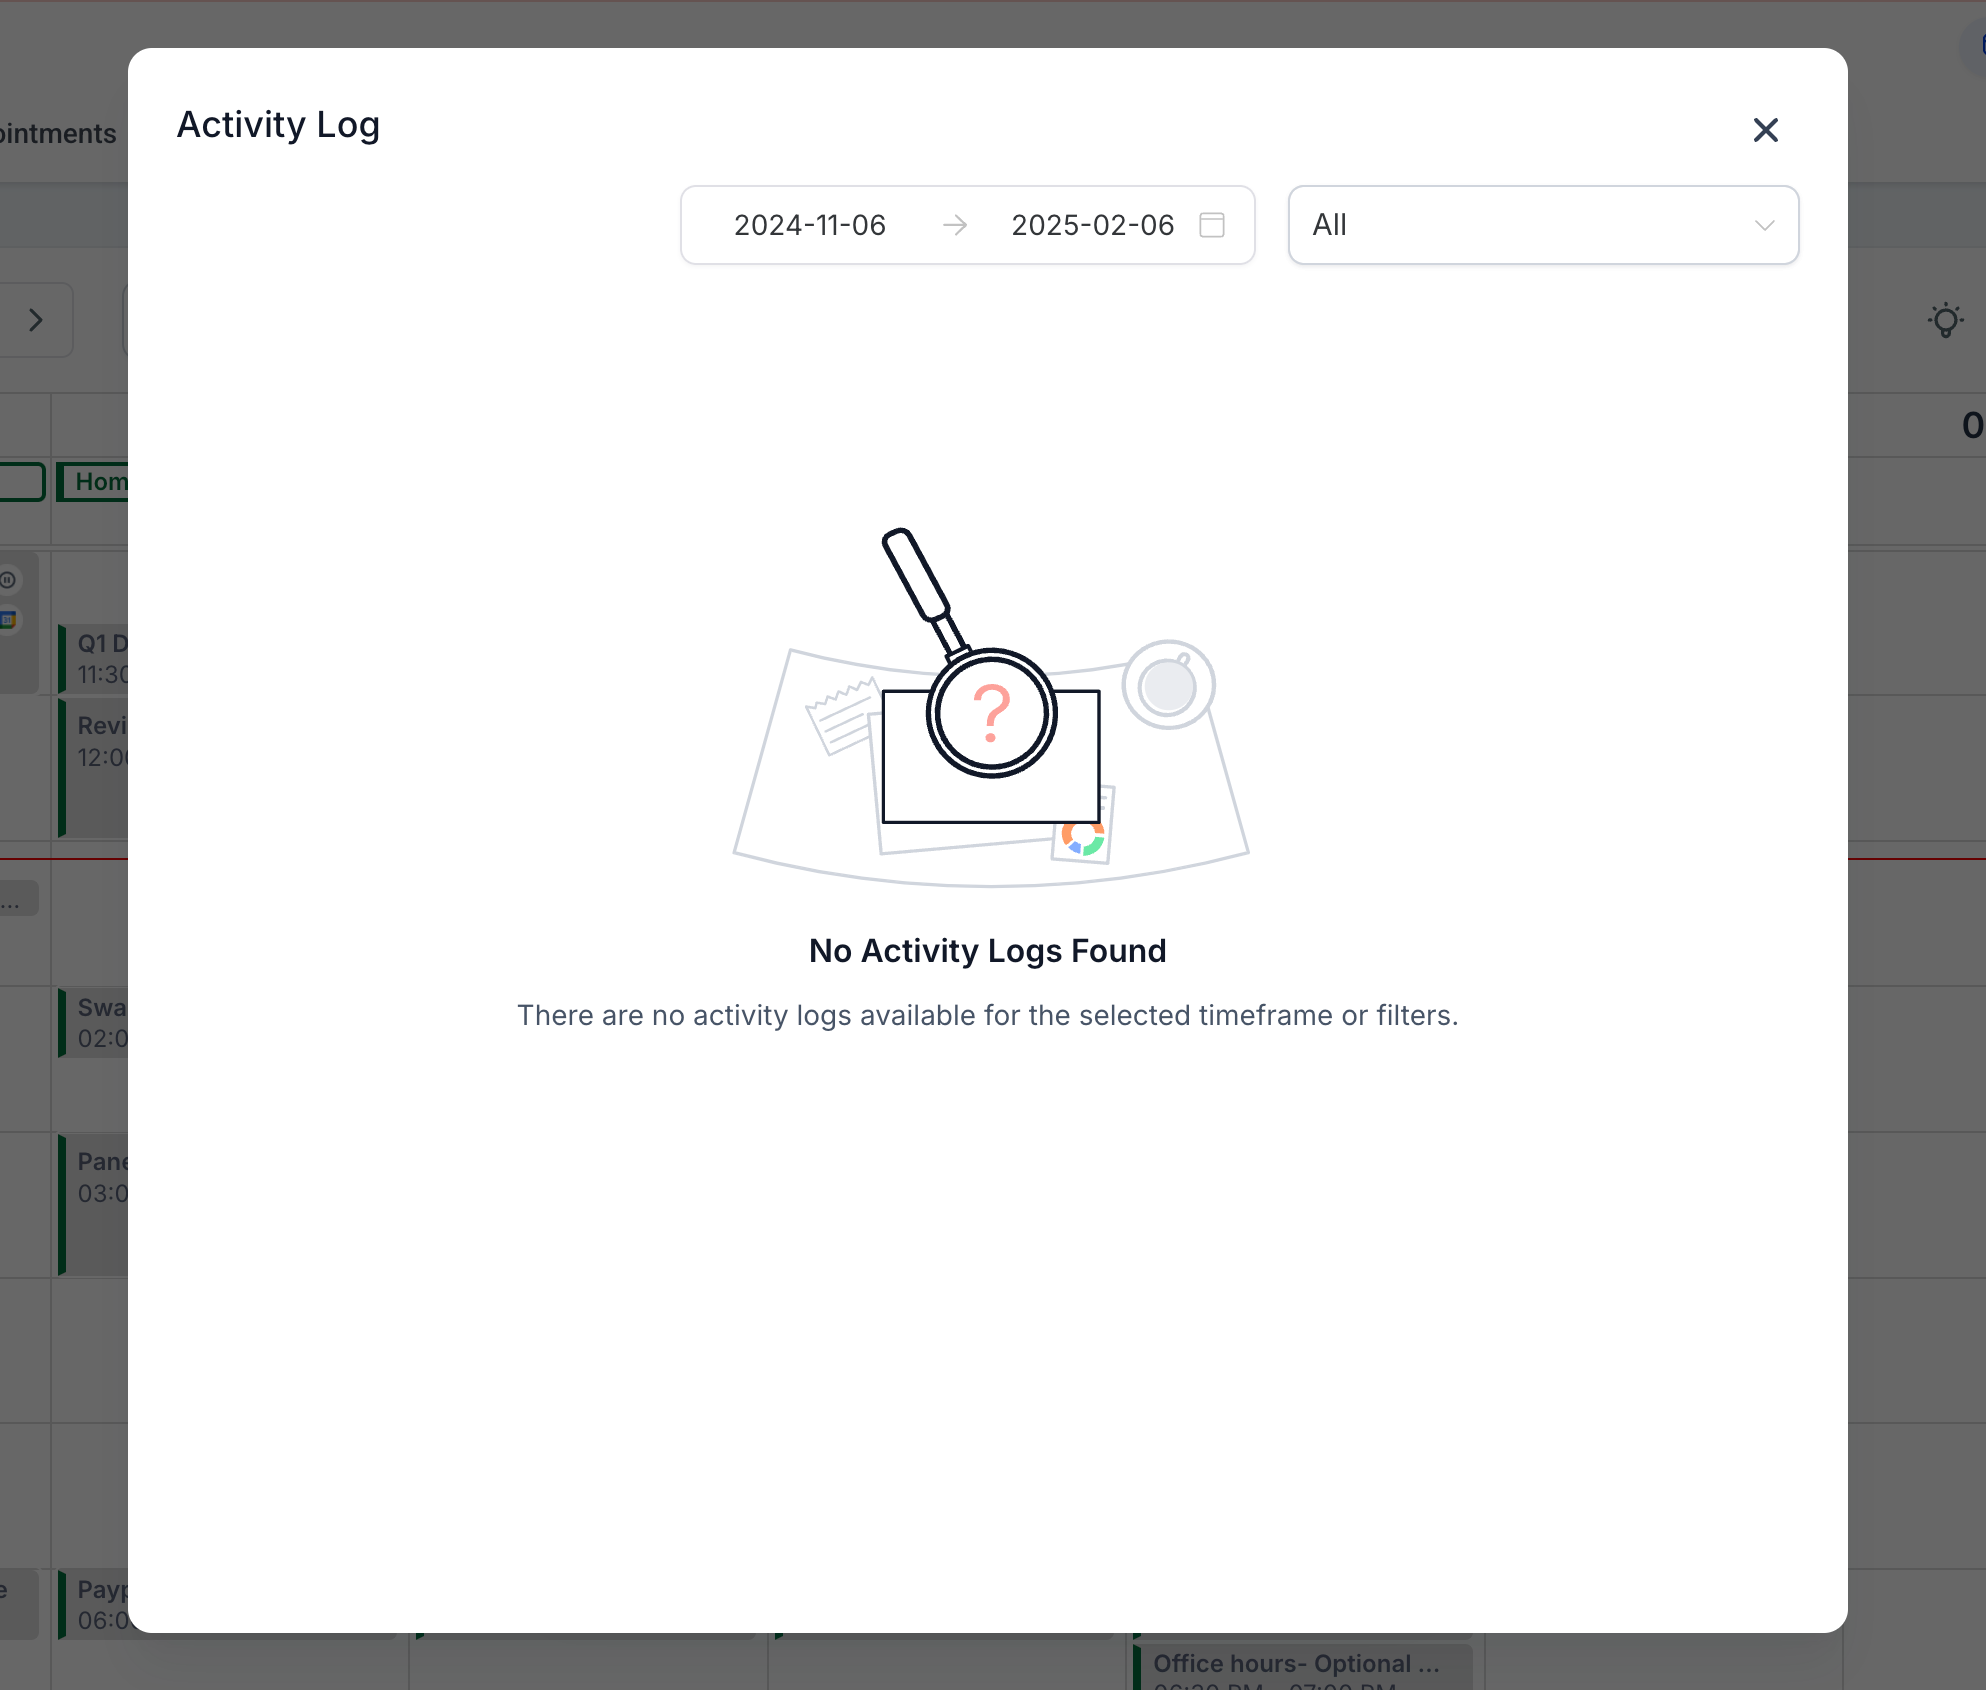This screenshot has height=1690, width=1986.
Task: Click the lightbulb icon behind the dialog
Action: (1945, 321)
